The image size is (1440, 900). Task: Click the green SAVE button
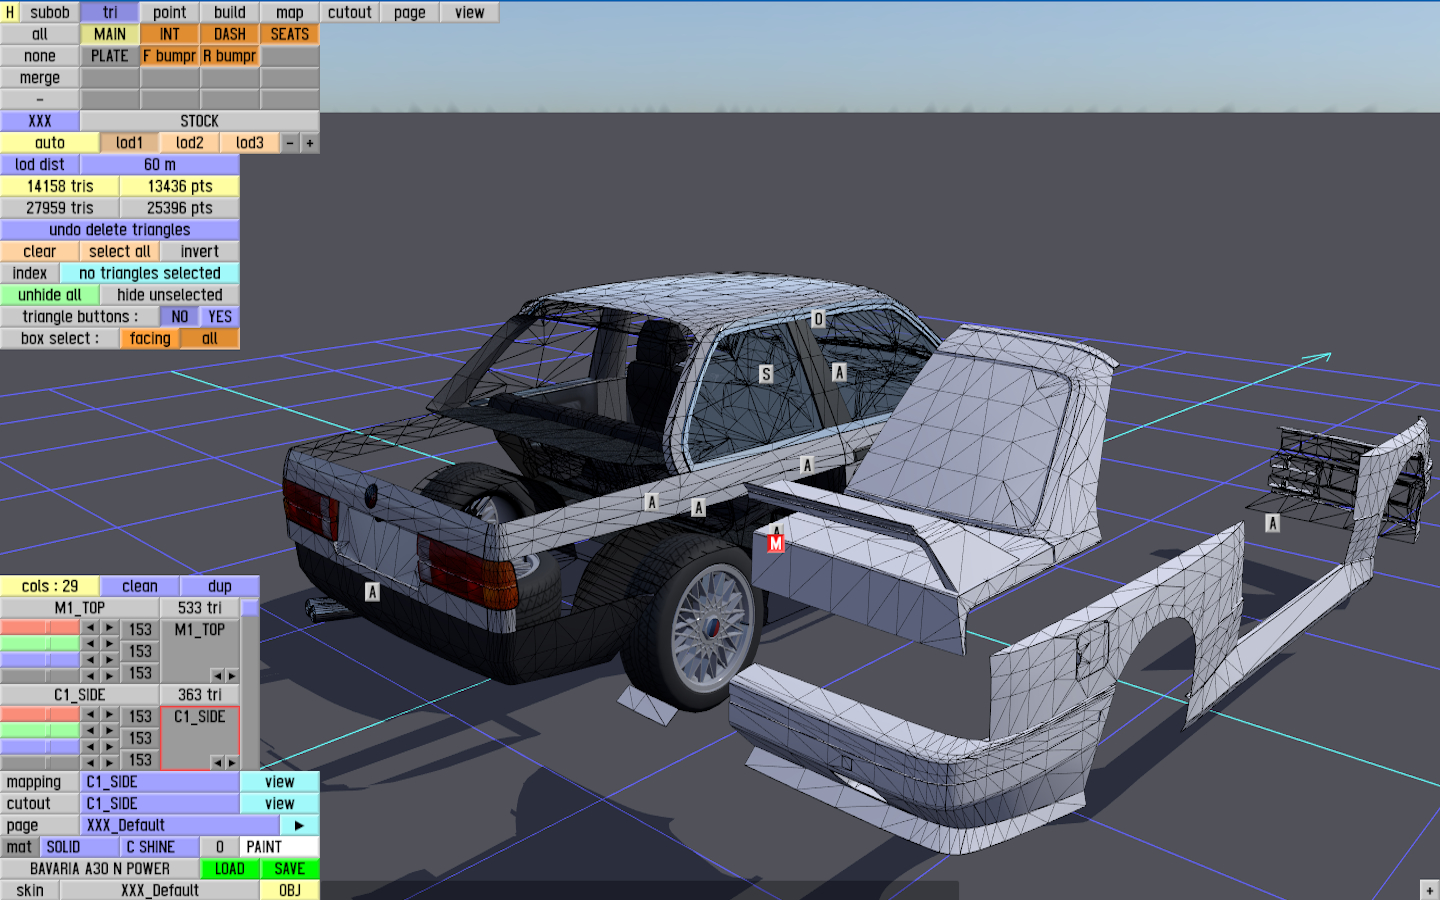(290, 869)
